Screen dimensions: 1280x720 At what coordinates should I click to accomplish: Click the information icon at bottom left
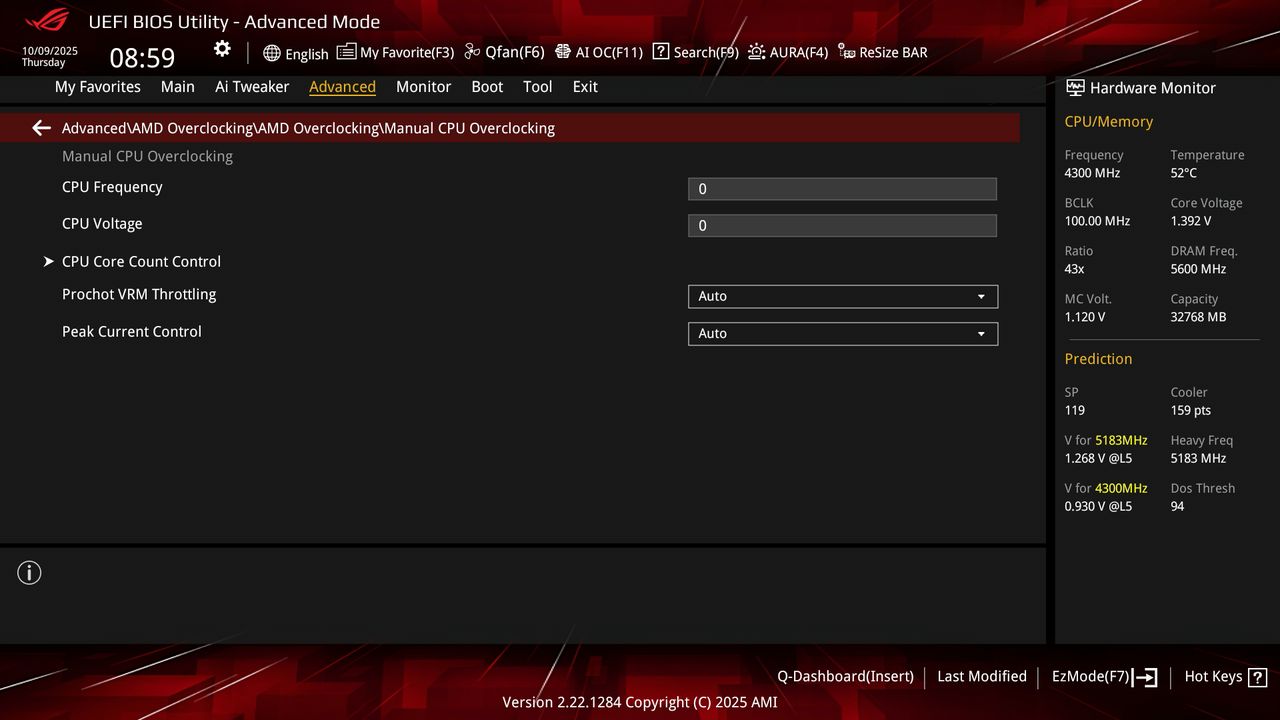click(29, 572)
